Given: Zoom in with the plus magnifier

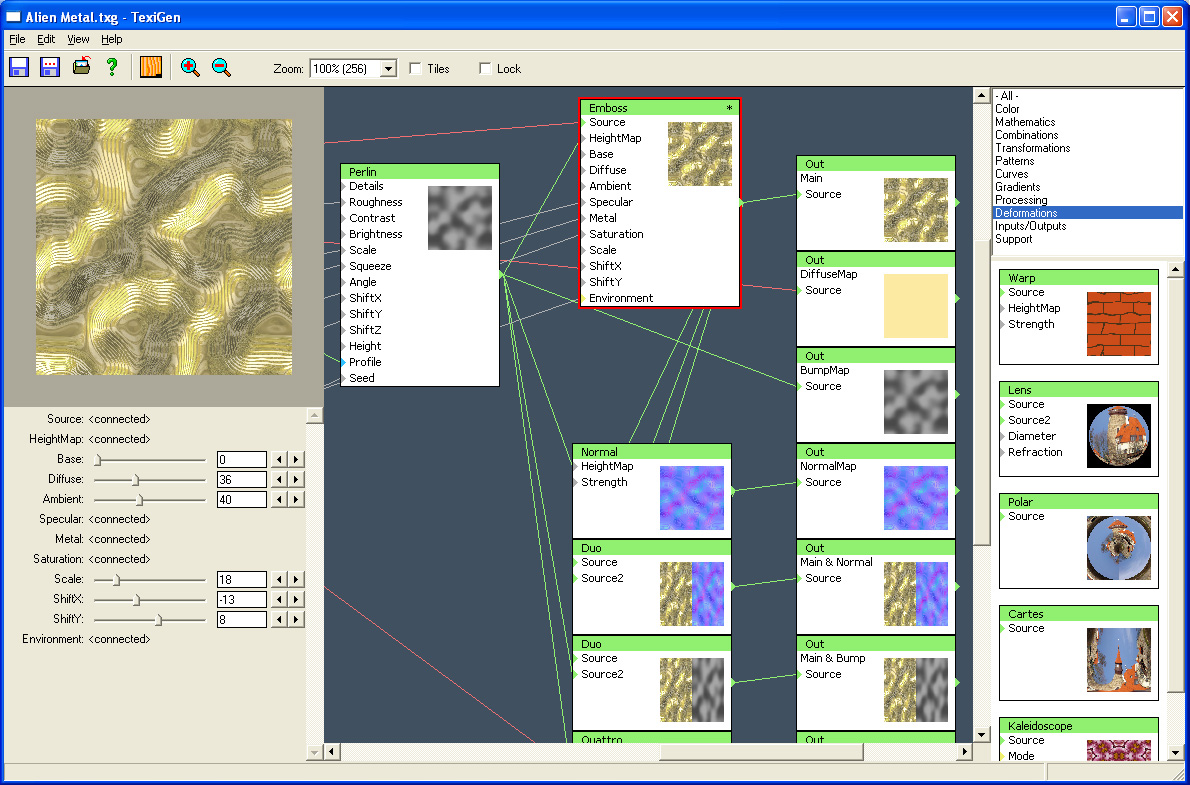Looking at the screenshot, I should (x=190, y=68).
